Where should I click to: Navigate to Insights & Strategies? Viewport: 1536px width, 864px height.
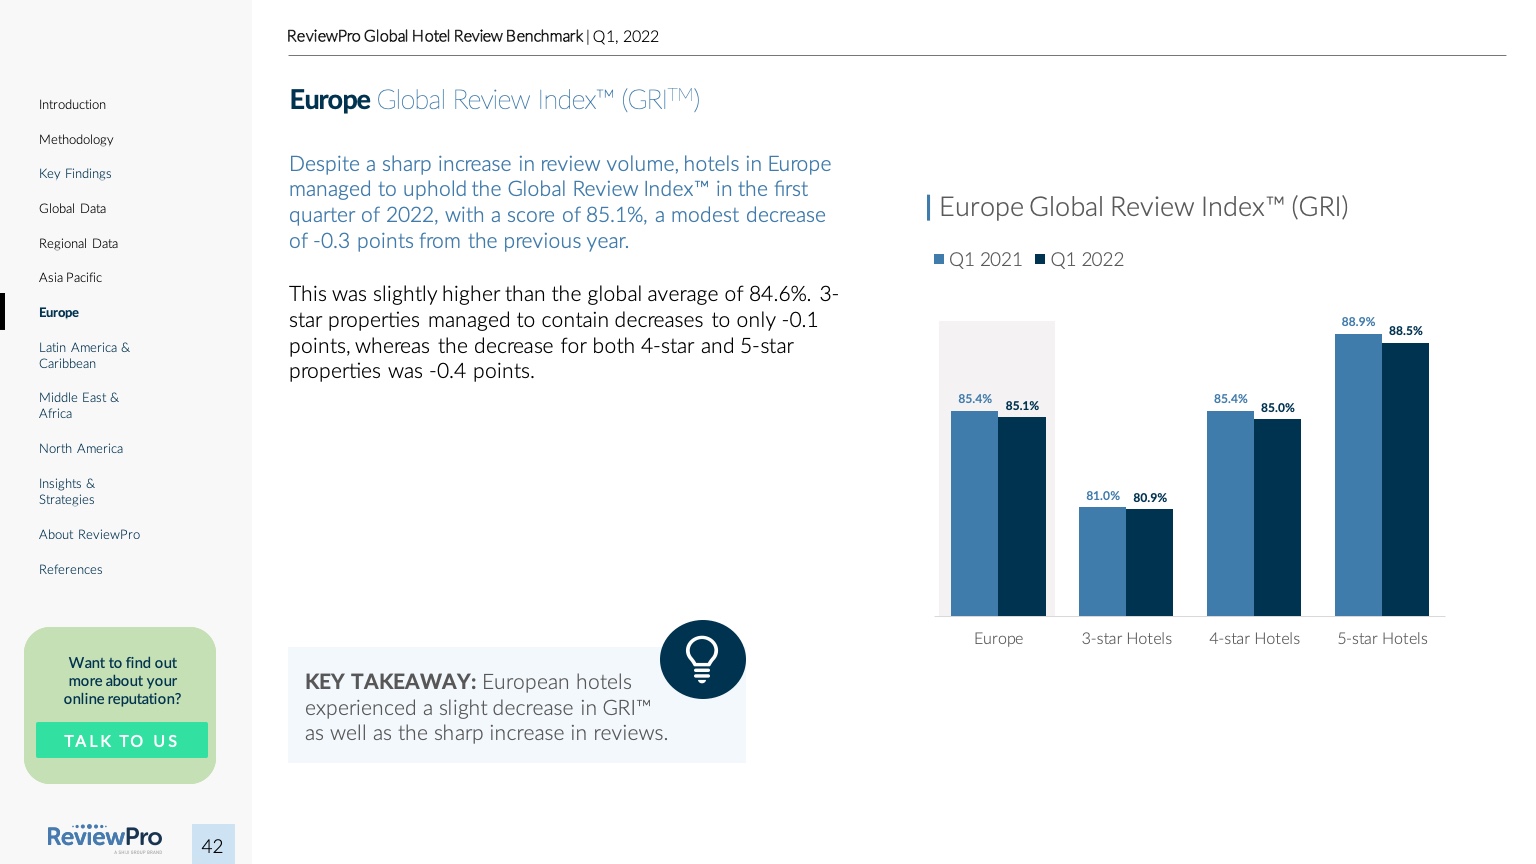[x=67, y=492]
